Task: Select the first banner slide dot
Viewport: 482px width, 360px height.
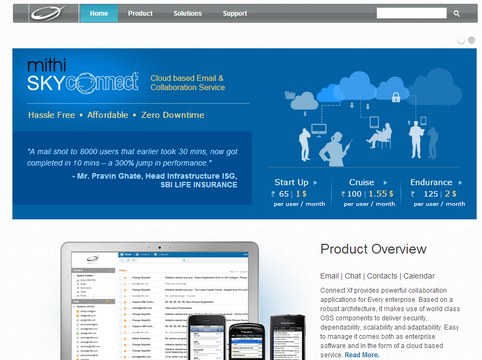Action: click(461, 40)
